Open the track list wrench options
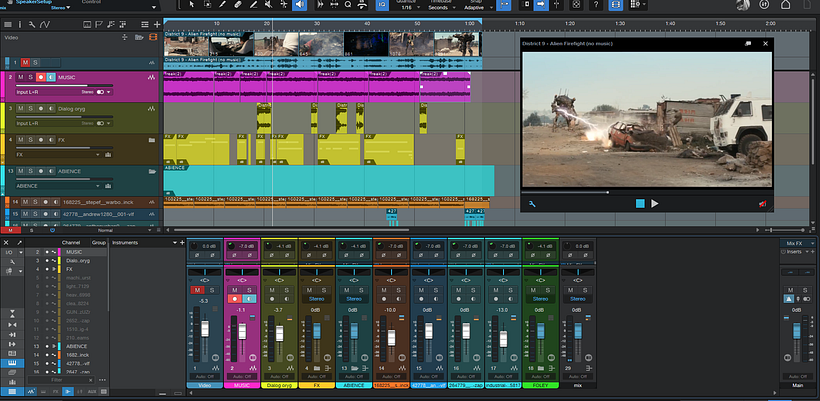The height and width of the screenshot is (401, 820). (32, 25)
